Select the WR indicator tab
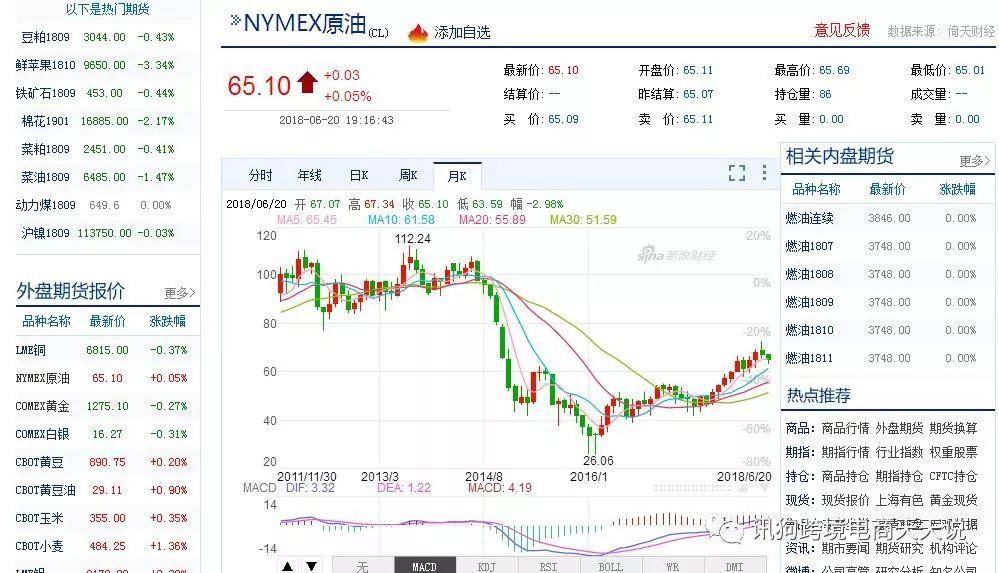This screenshot has height=573, width=999. tap(672, 566)
